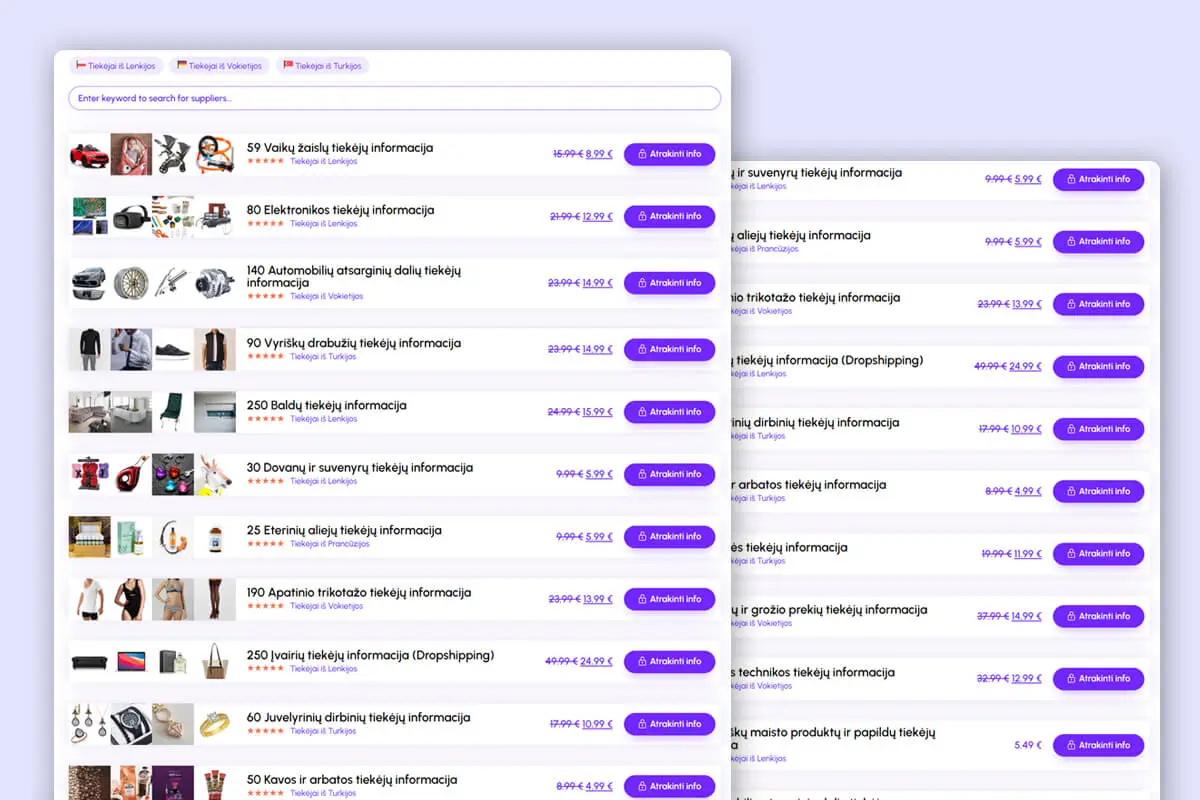Click star rating under 90 Vyriškų drabužių
Viewport: 1200px width, 800px height.
click(266, 357)
